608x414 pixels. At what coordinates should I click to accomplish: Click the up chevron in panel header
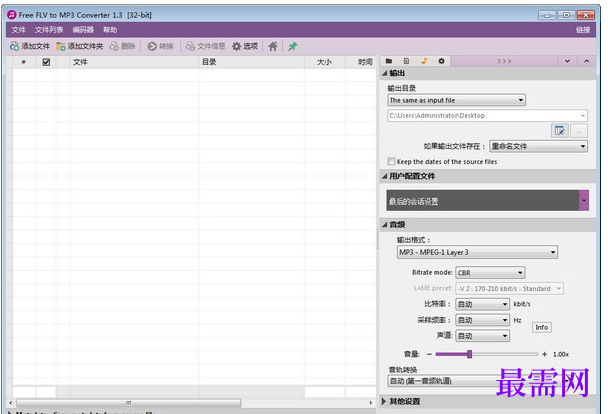click(586, 61)
